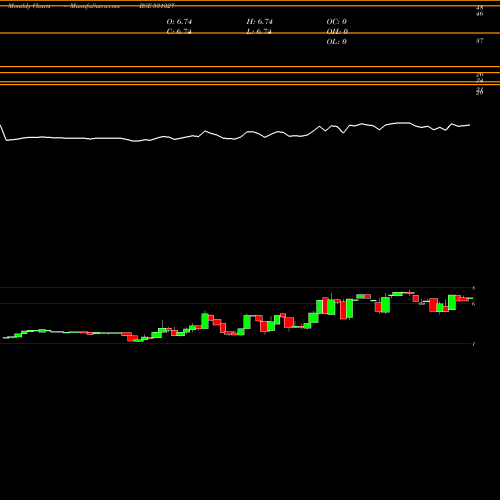Click the 'O: 6.74' open price value
The height and width of the screenshot is (500, 500).
click(x=179, y=22)
